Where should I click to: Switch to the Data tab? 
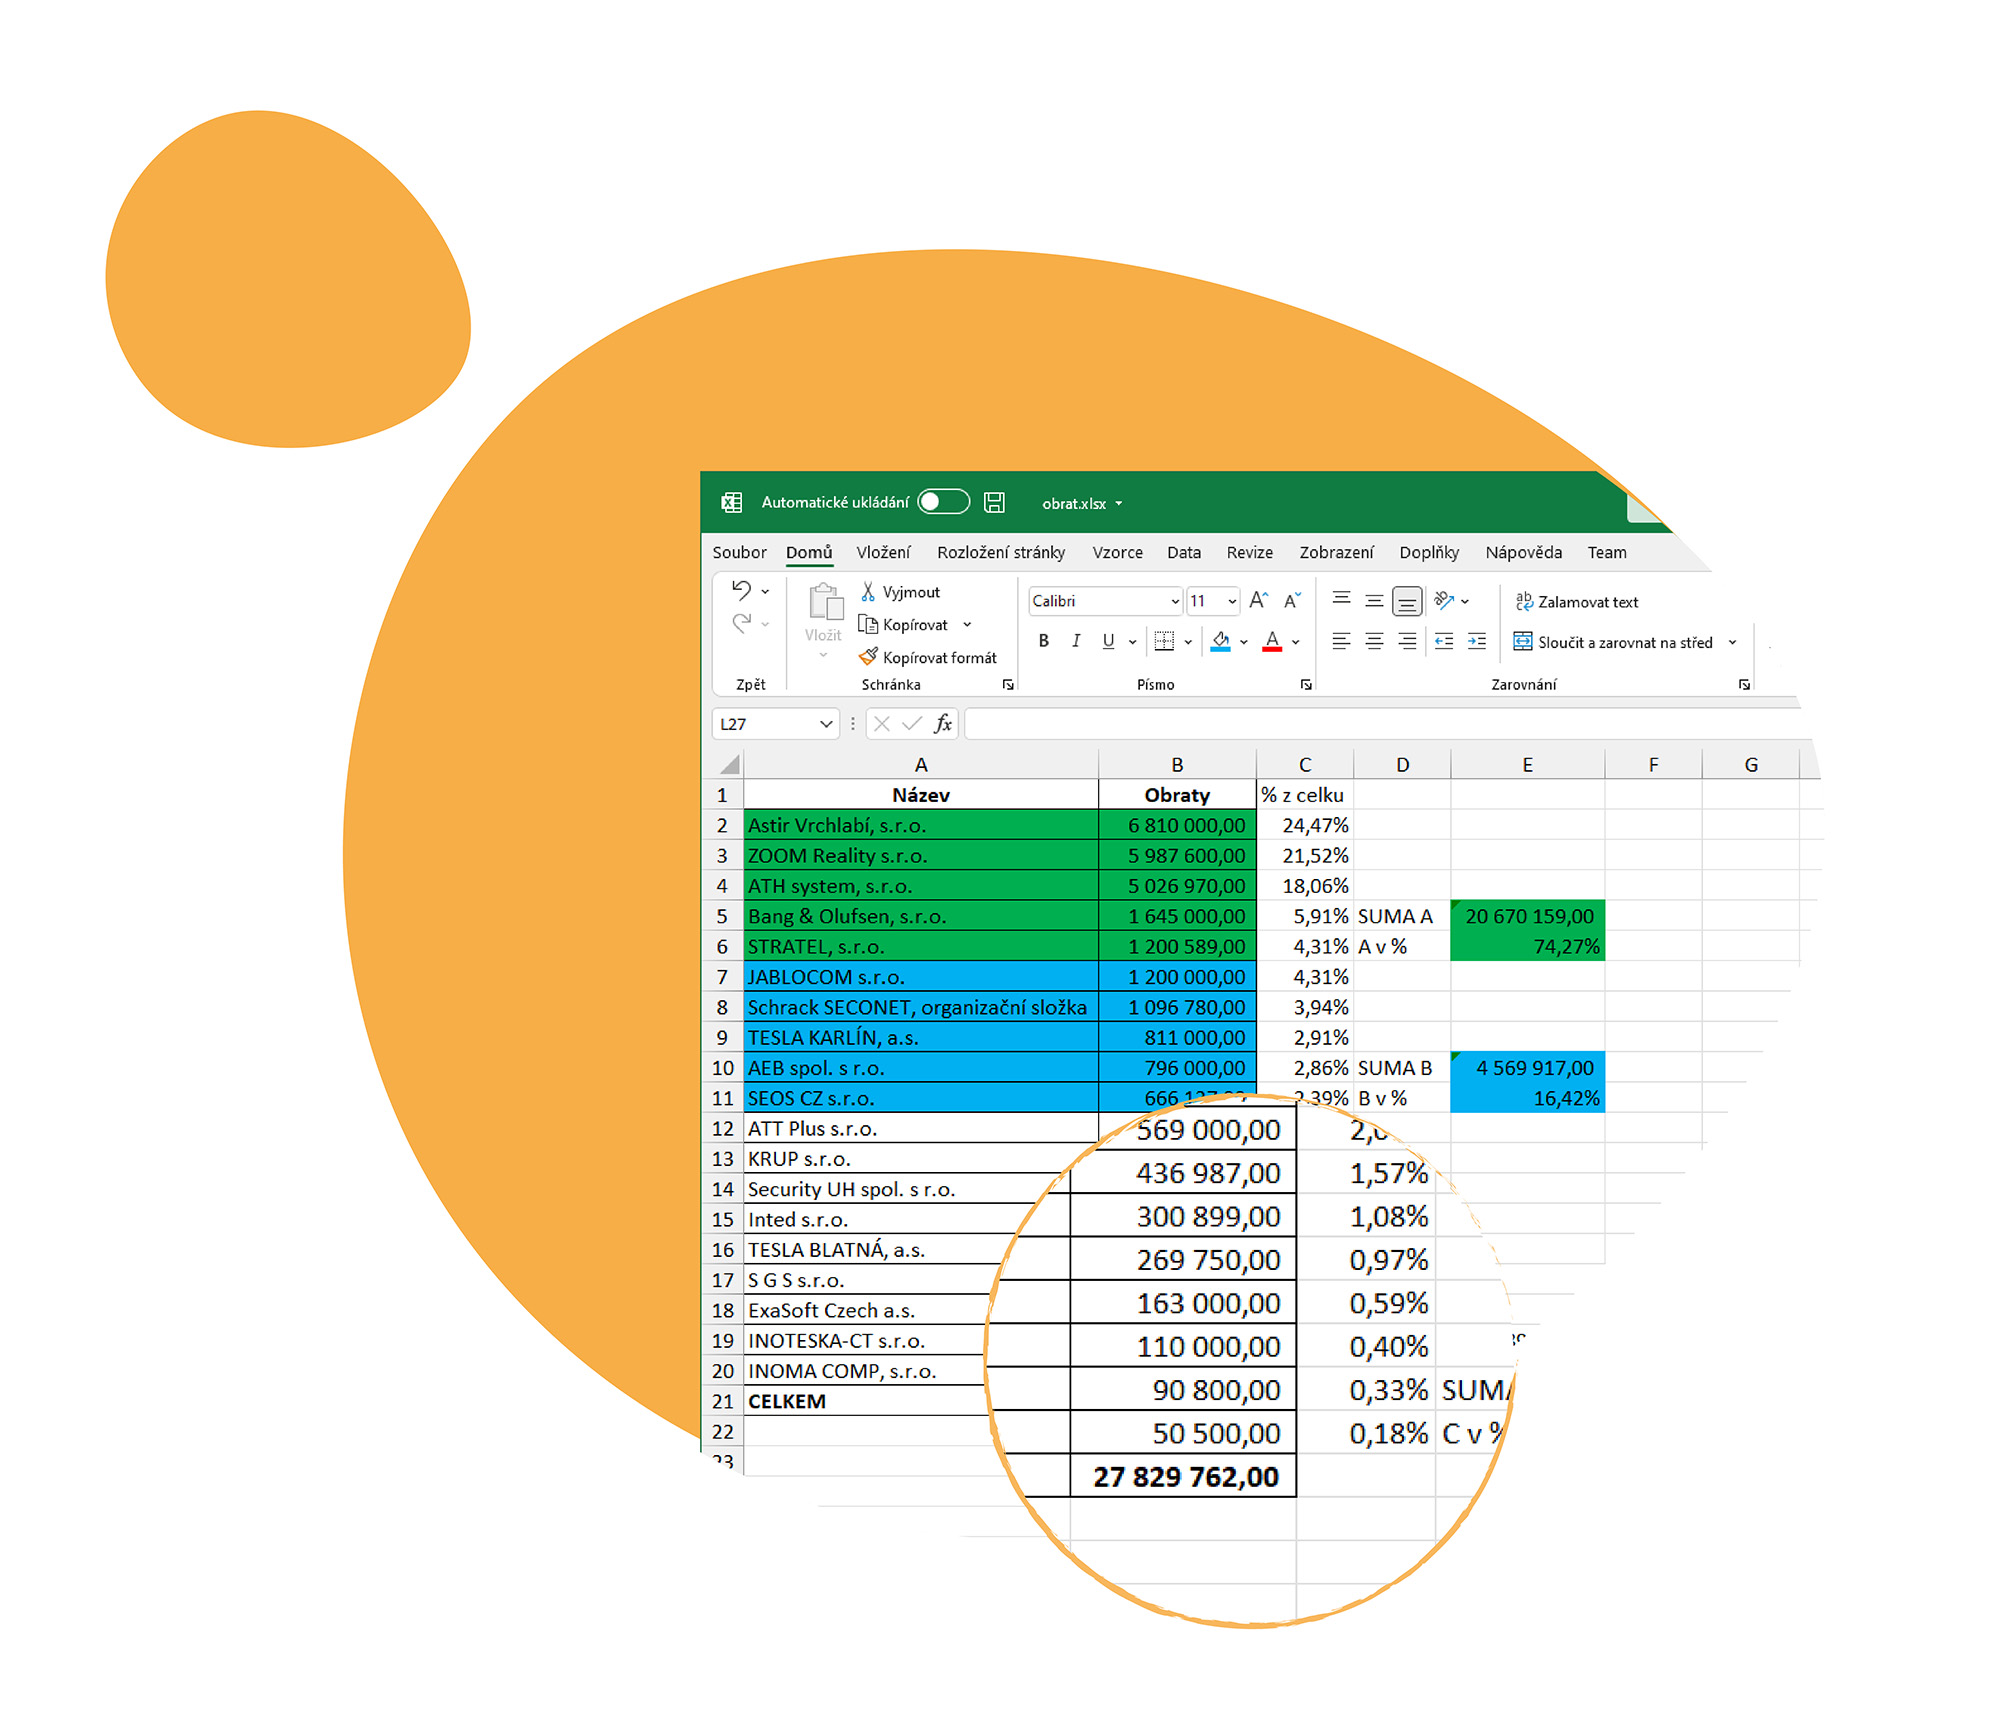tap(1184, 552)
